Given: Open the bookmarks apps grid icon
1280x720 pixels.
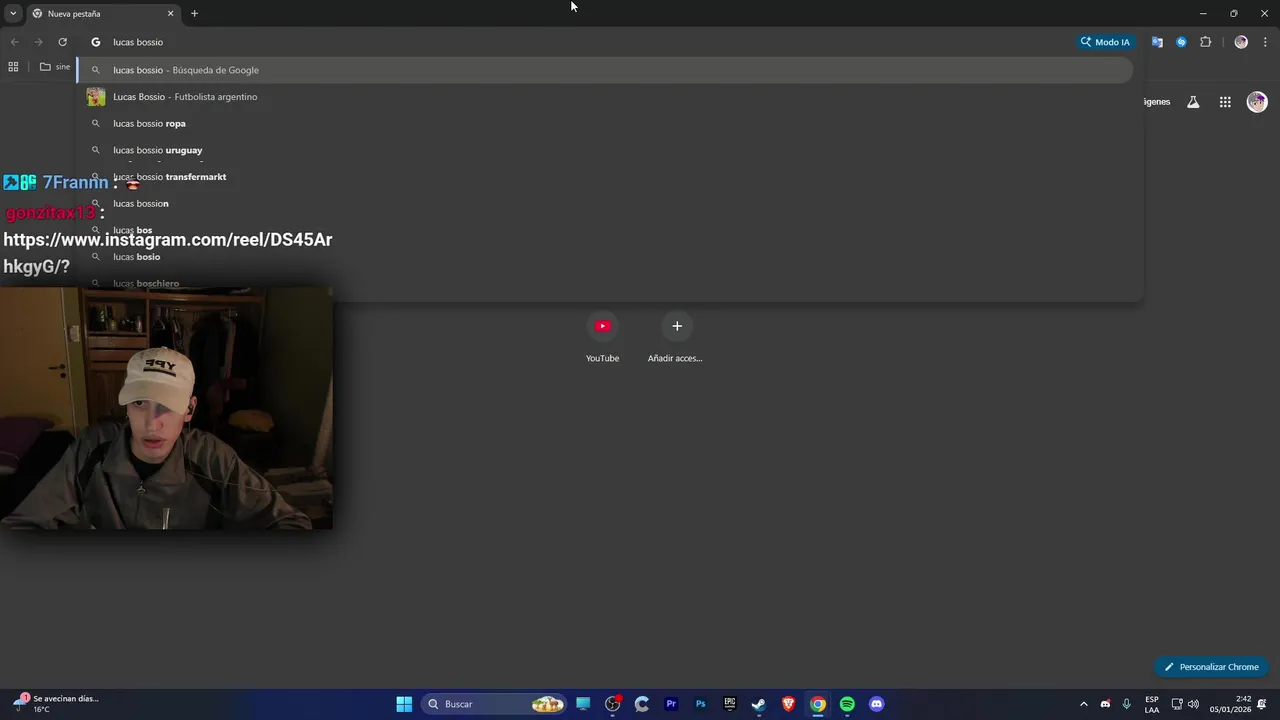Looking at the screenshot, I should tap(13, 67).
